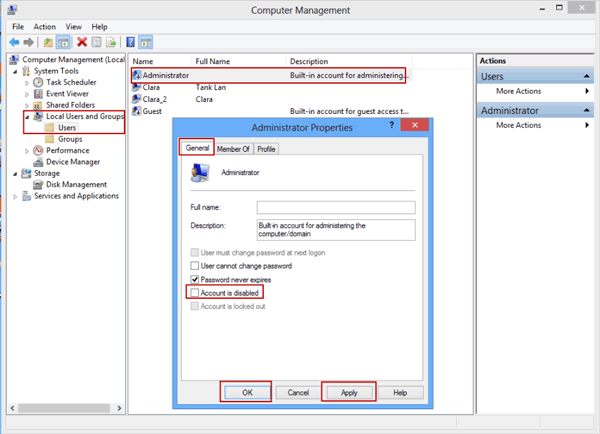600x434 pixels.
Task: Collapse the Storage node
Action: point(15,174)
